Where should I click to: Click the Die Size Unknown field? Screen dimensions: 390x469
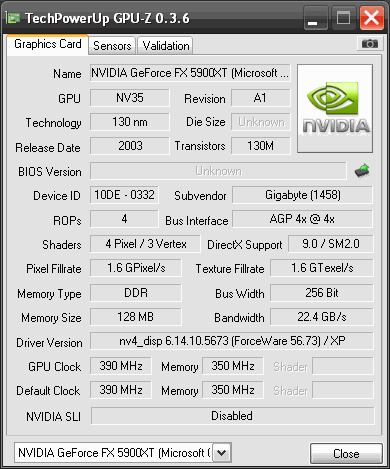click(x=260, y=122)
